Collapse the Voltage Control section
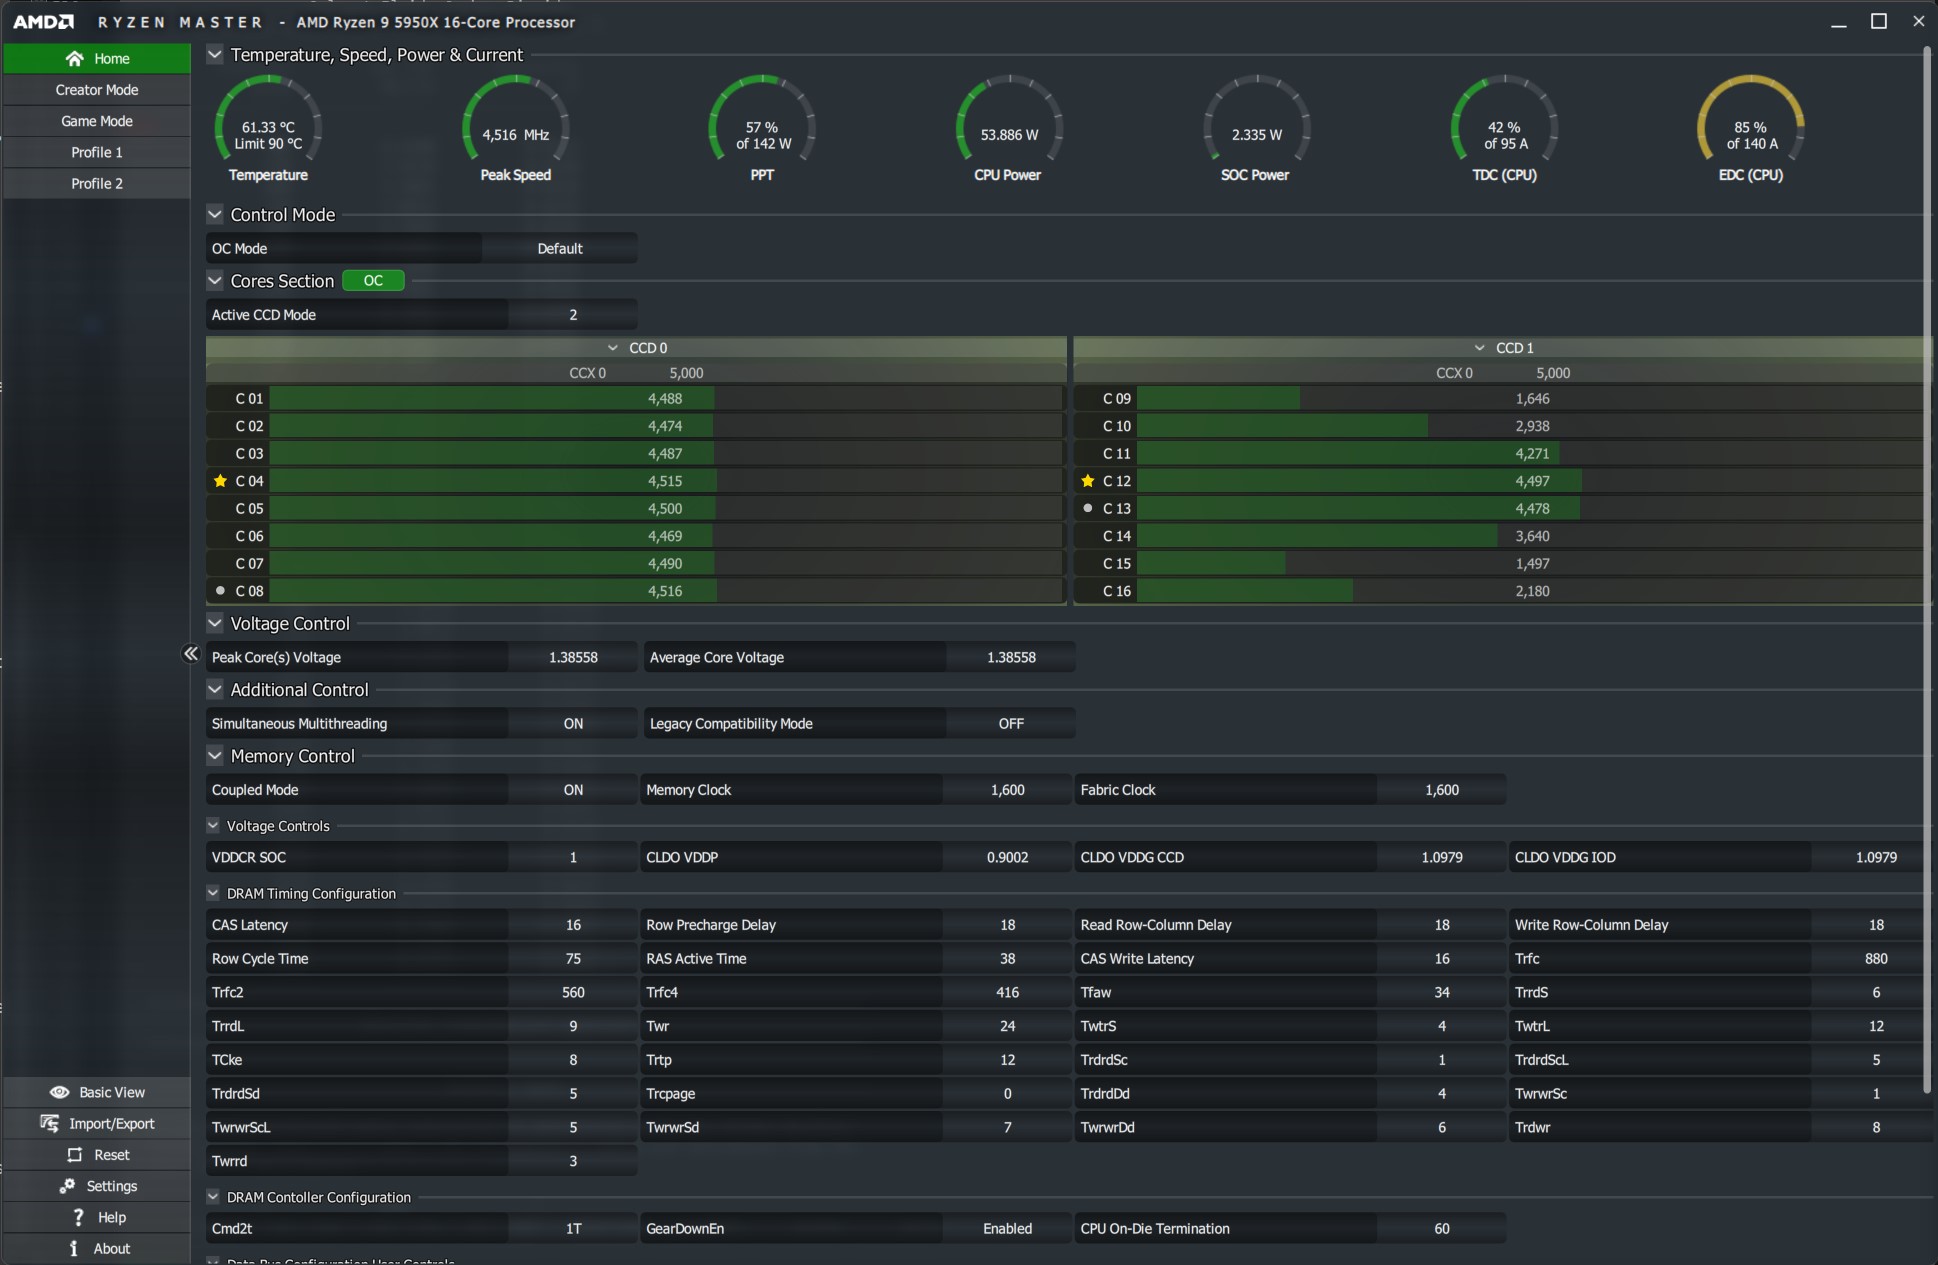Image resolution: width=1938 pixels, height=1265 pixels. 215,622
